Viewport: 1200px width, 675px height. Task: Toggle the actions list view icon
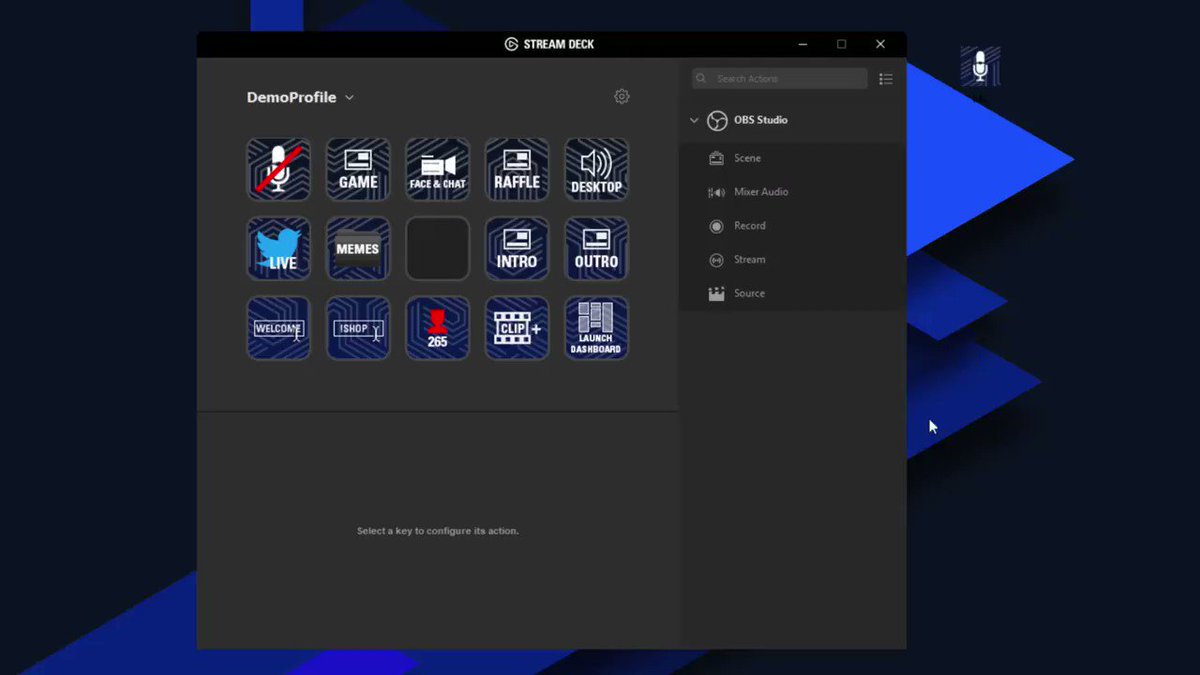(886, 79)
